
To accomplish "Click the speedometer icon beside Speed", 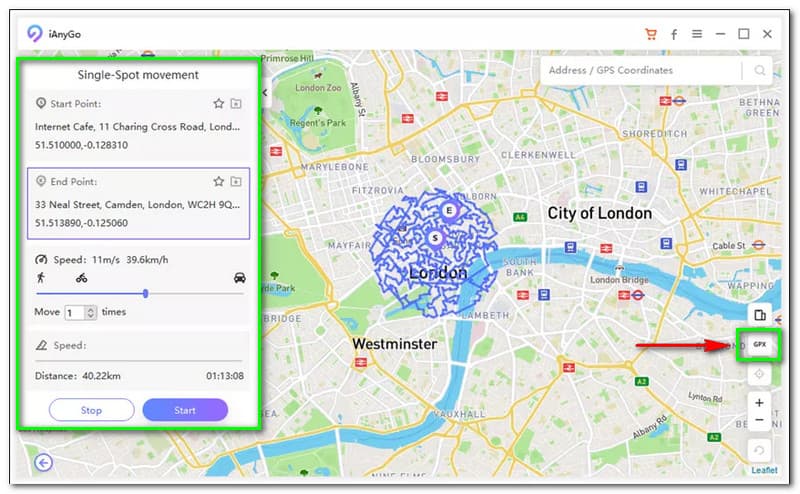I will [41, 259].
